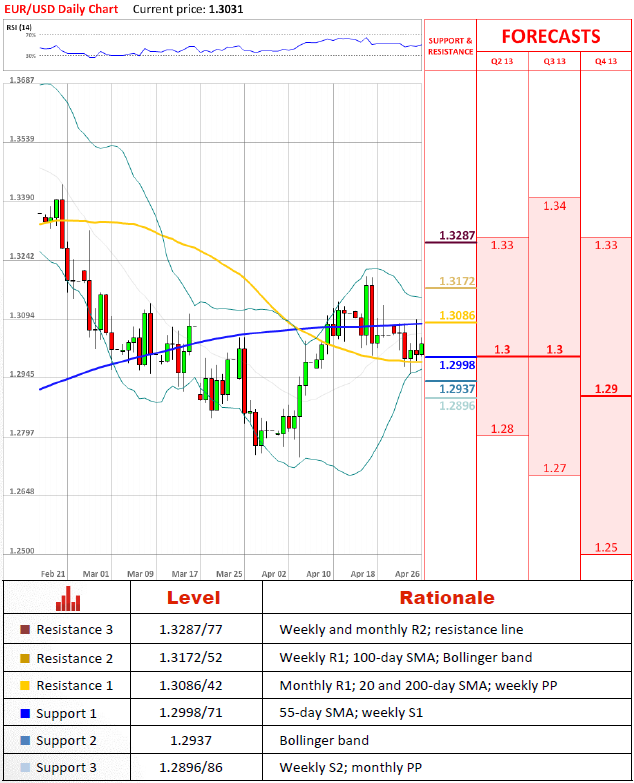
Task: Click the Support 1 blue color swatch
Action: tap(25, 713)
